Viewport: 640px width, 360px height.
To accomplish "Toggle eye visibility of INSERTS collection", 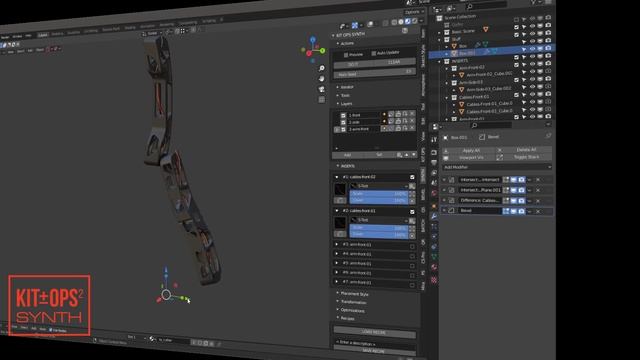I will 532,56.
